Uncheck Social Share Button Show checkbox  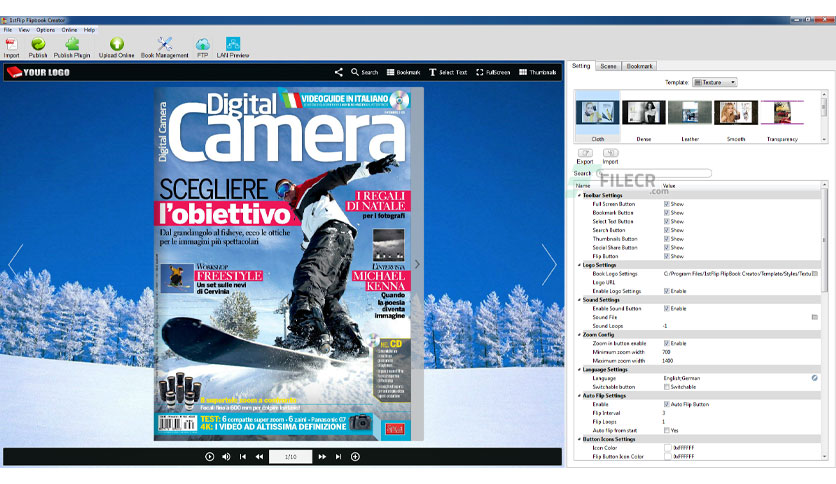[666, 247]
